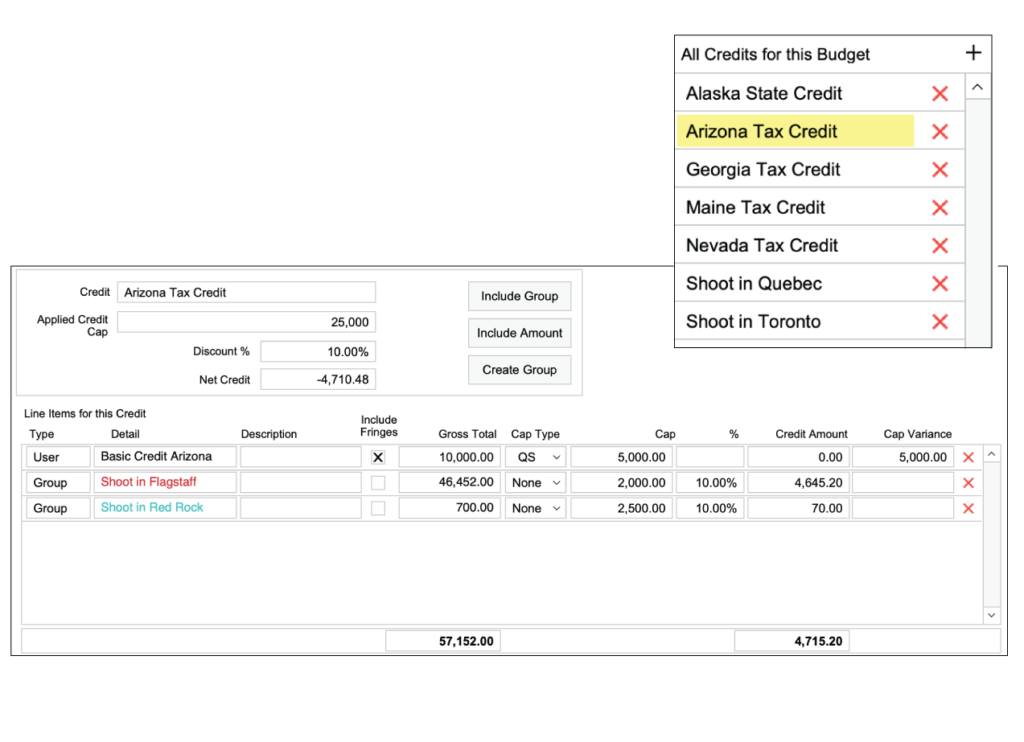This screenshot has width=1024, height=742.
Task: Click Gross Total 46,452.00 cell
Action: point(450,483)
